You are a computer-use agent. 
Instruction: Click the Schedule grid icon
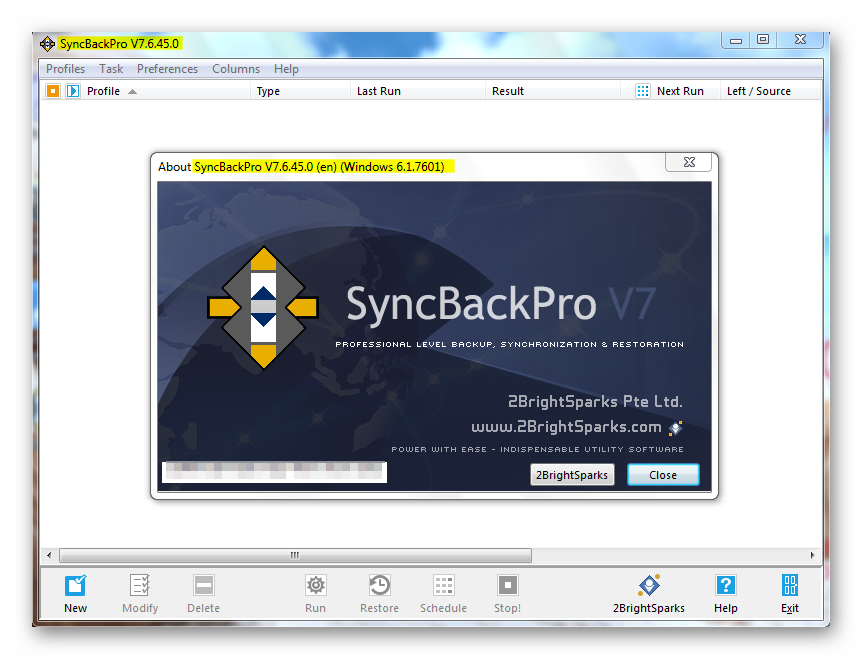click(x=443, y=585)
